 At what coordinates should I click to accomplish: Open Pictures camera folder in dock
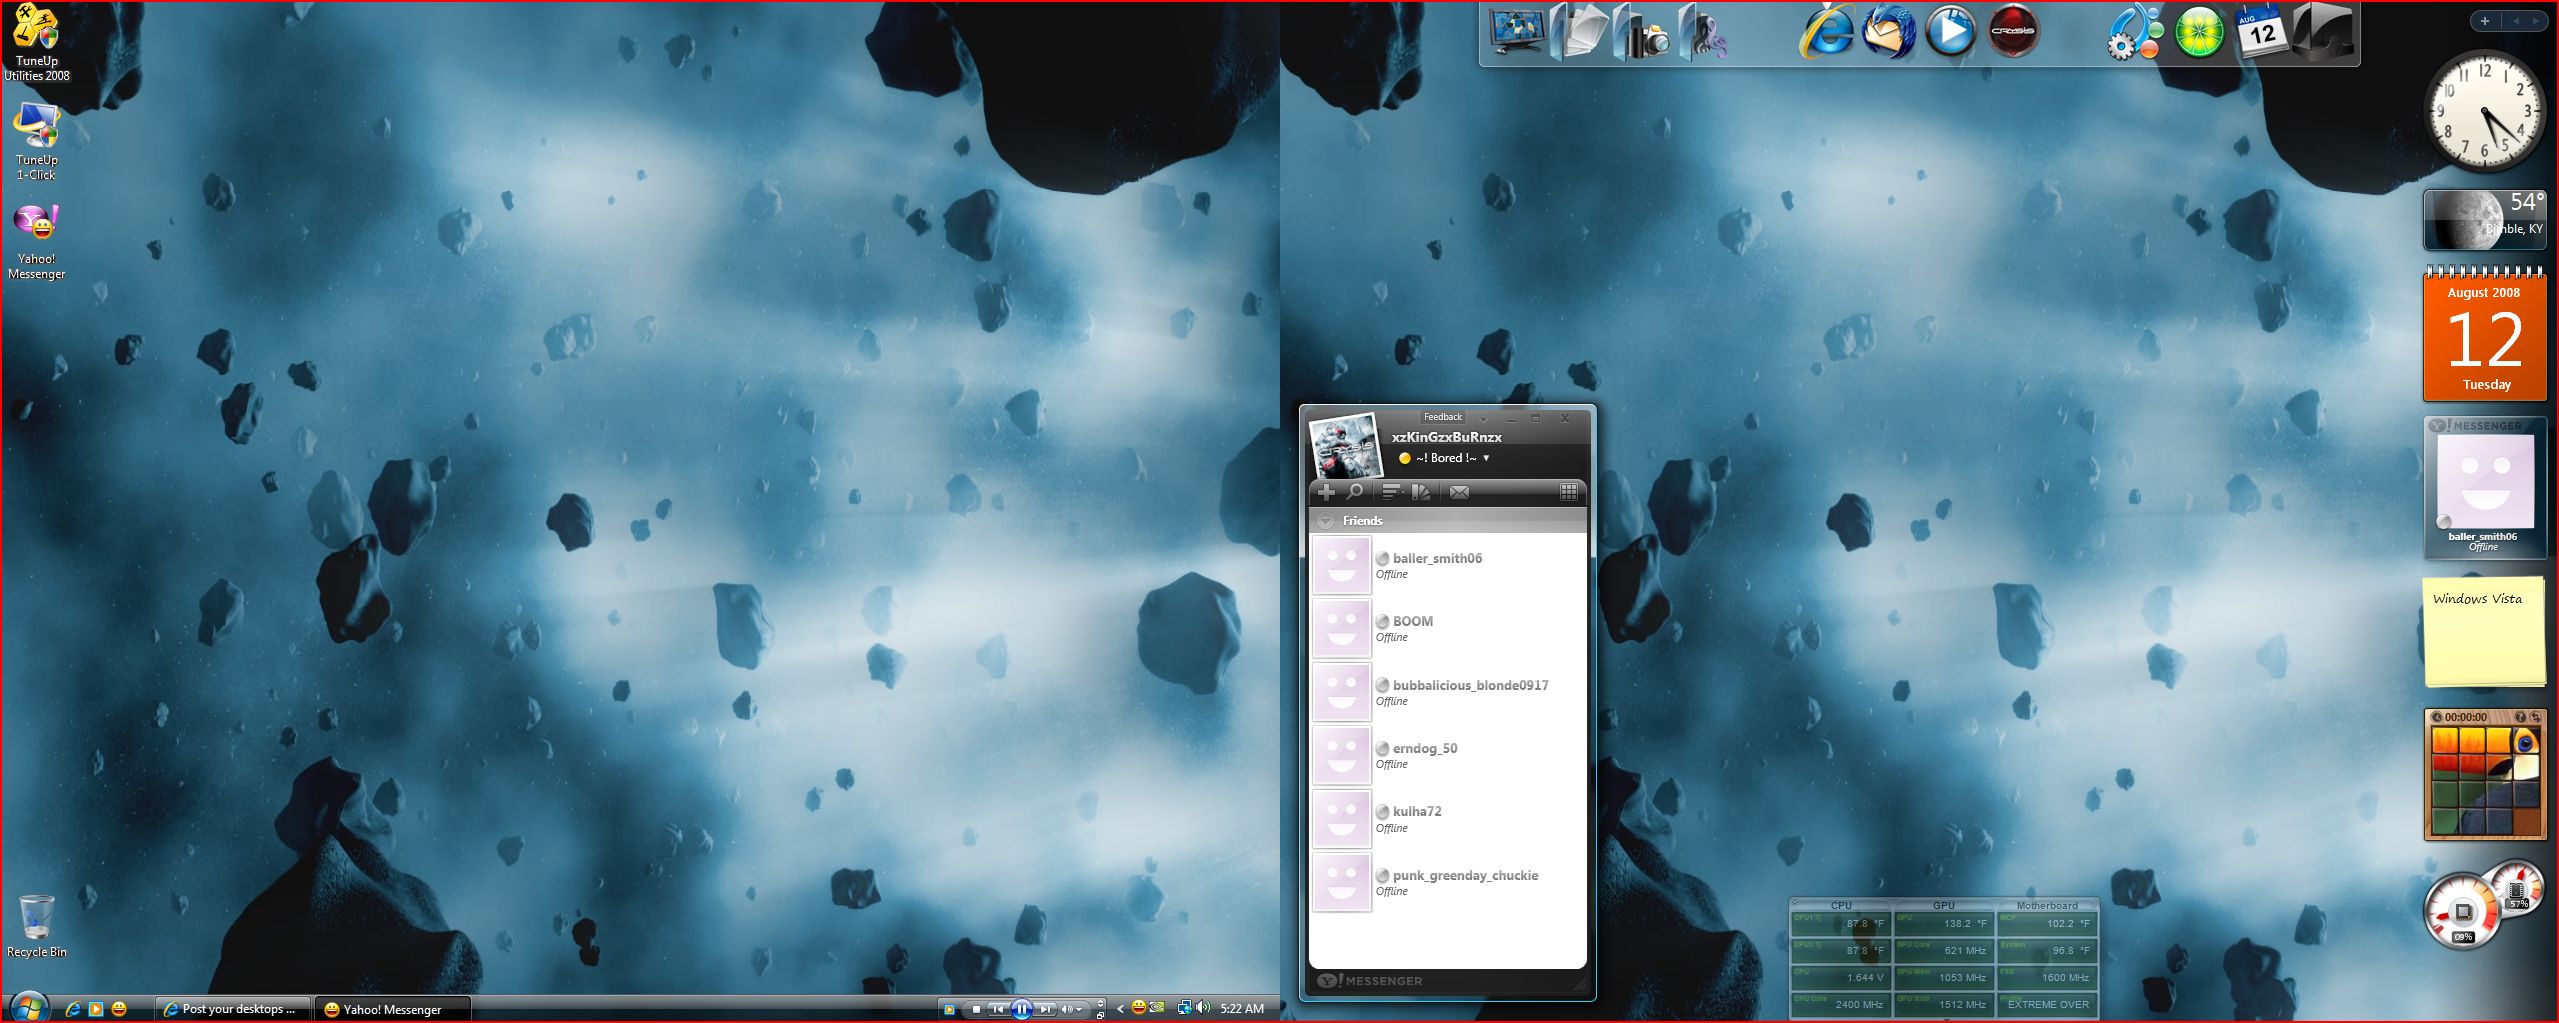point(1641,32)
